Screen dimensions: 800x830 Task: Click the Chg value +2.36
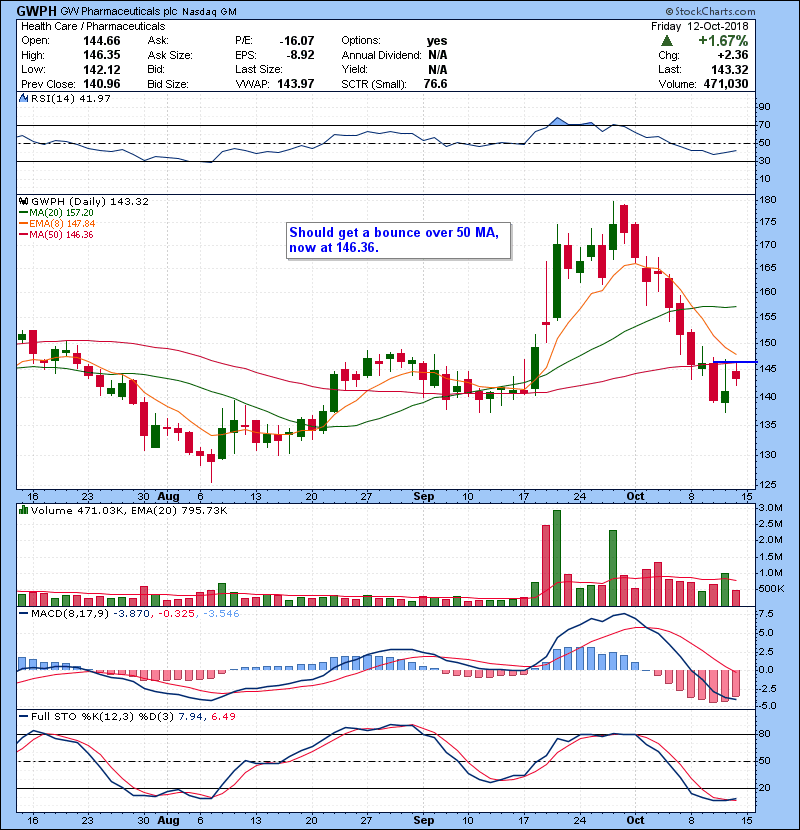[733, 55]
